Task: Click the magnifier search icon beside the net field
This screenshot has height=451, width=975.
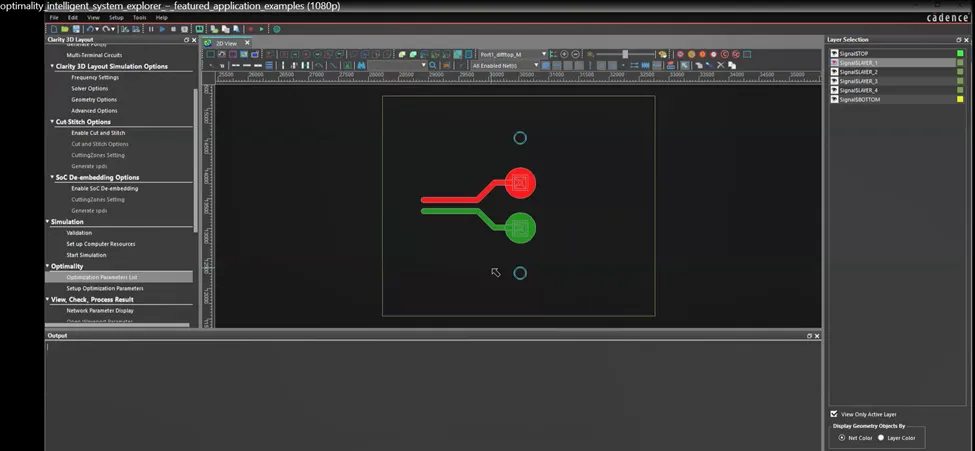Action: tap(433, 65)
